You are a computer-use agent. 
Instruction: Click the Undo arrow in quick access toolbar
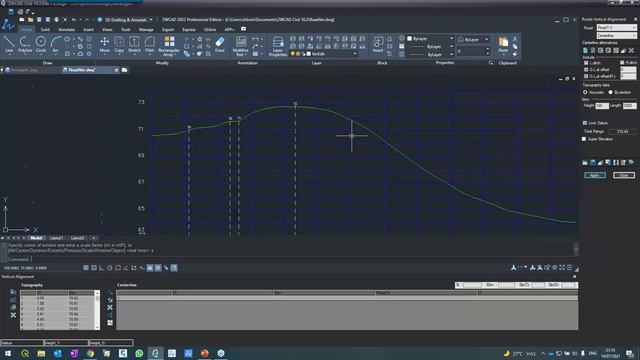coord(74,20)
